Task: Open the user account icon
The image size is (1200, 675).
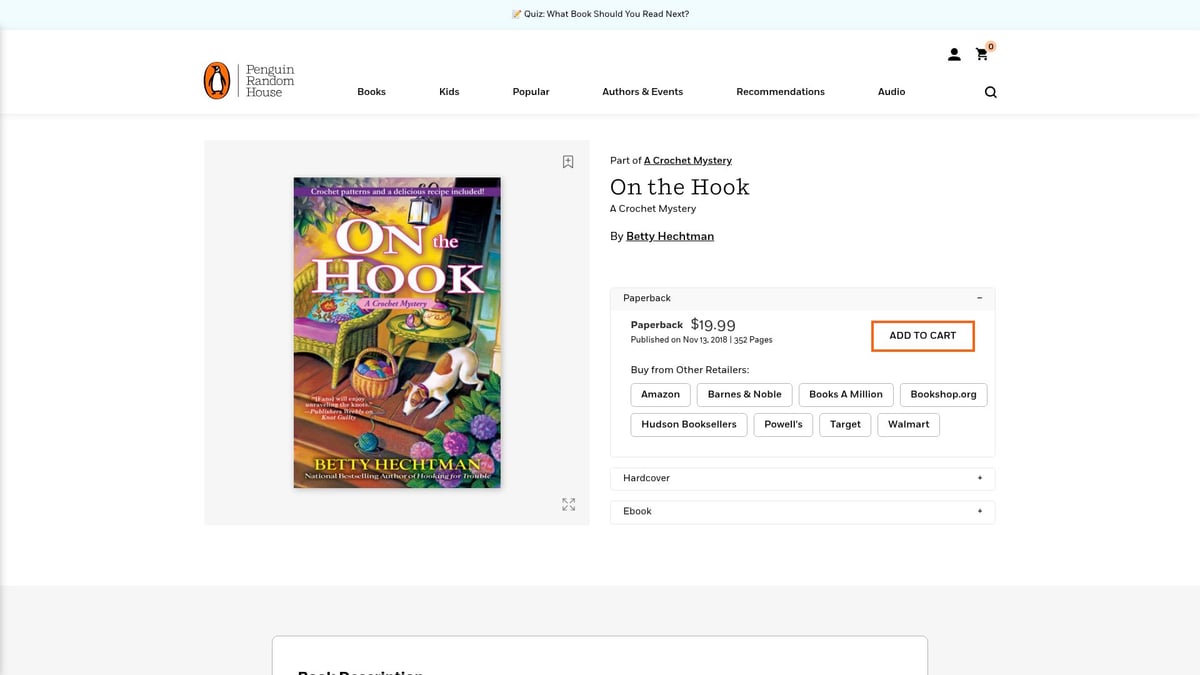Action: pos(954,55)
